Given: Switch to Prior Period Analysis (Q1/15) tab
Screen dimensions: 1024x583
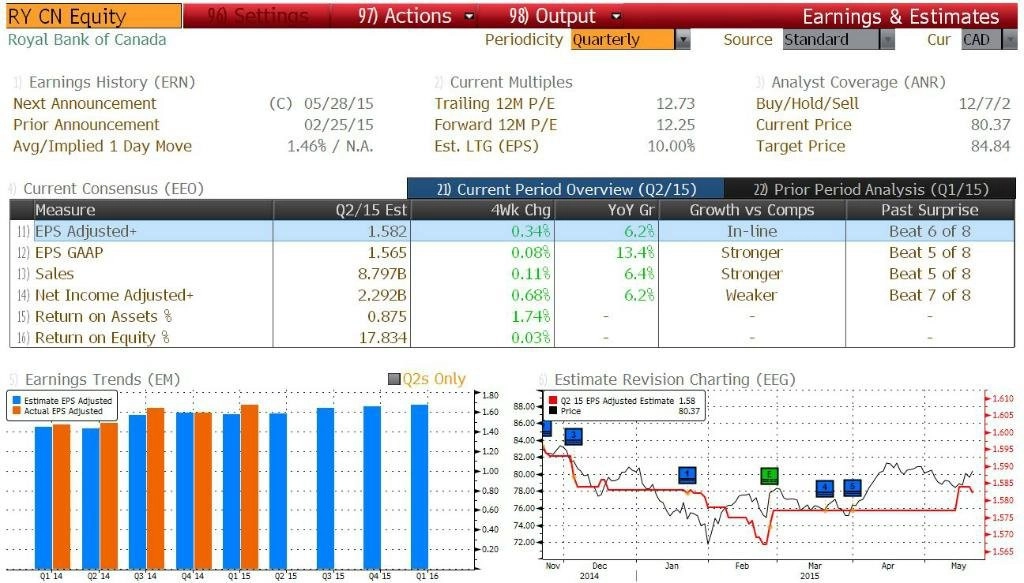Looking at the screenshot, I should click(870, 189).
